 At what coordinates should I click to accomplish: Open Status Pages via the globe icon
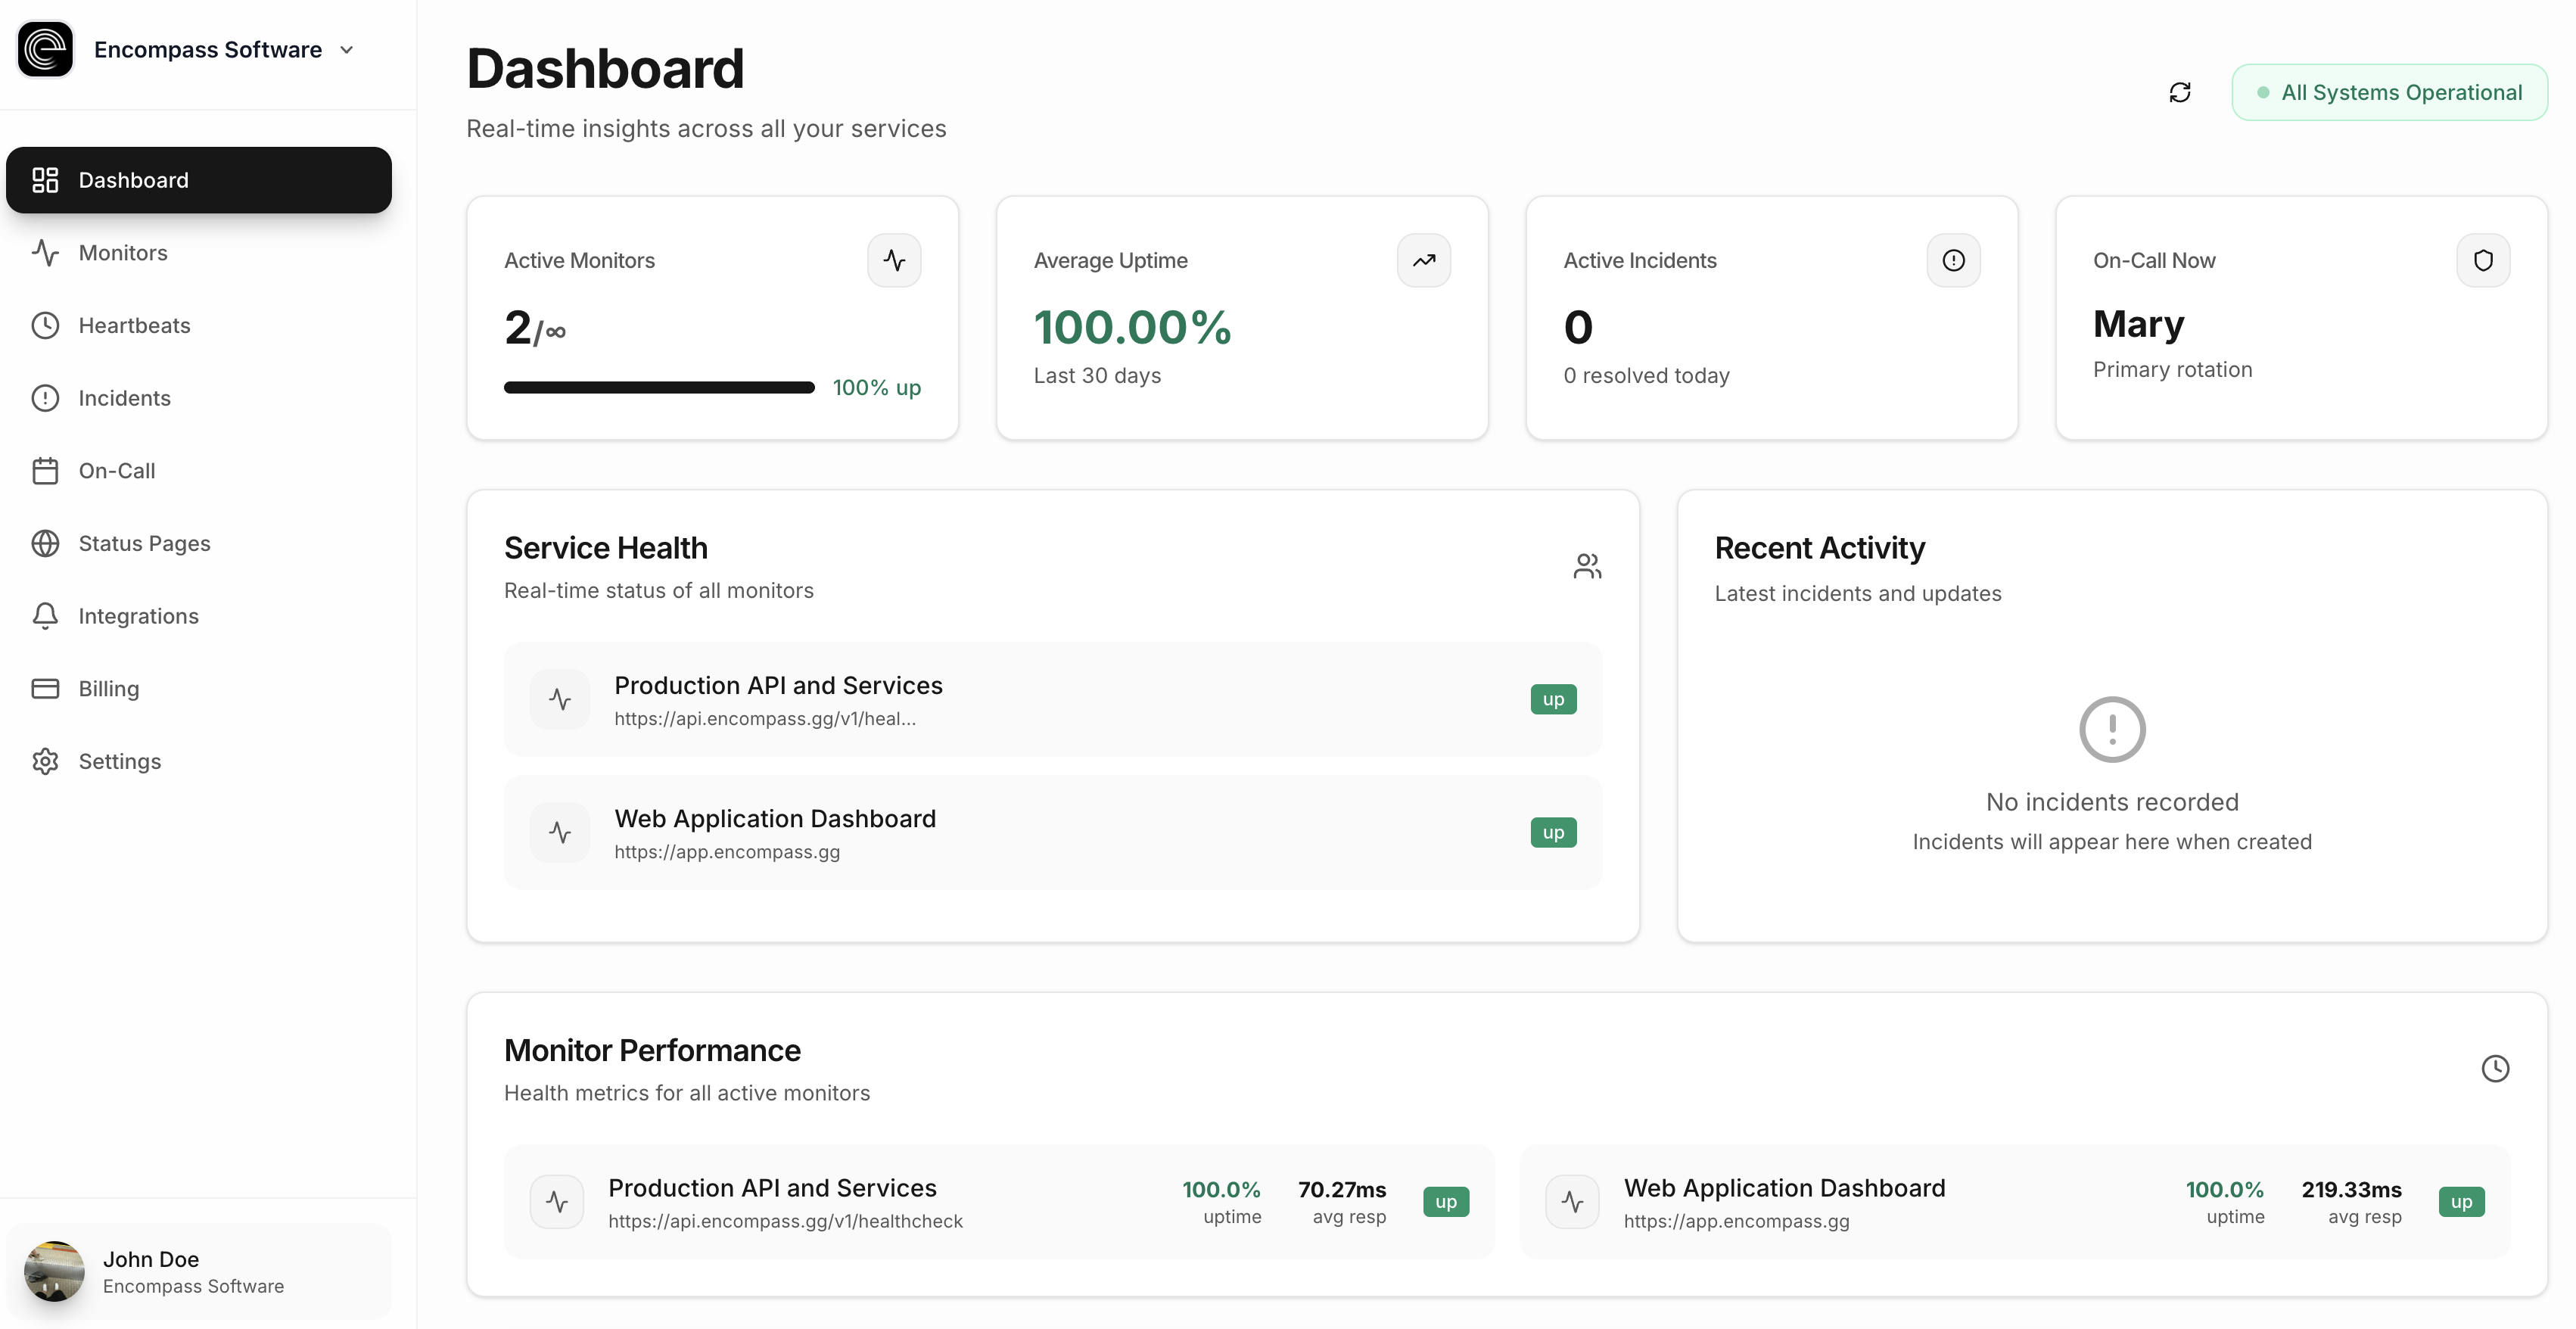[x=46, y=542]
